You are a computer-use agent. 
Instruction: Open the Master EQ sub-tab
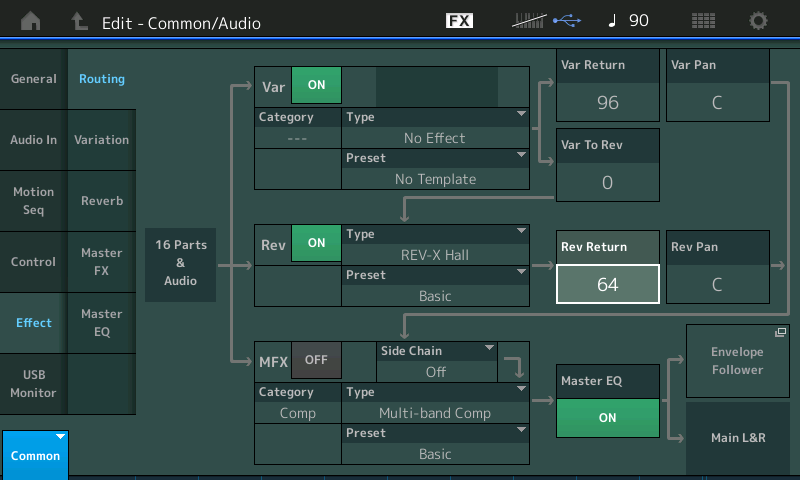(102, 323)
